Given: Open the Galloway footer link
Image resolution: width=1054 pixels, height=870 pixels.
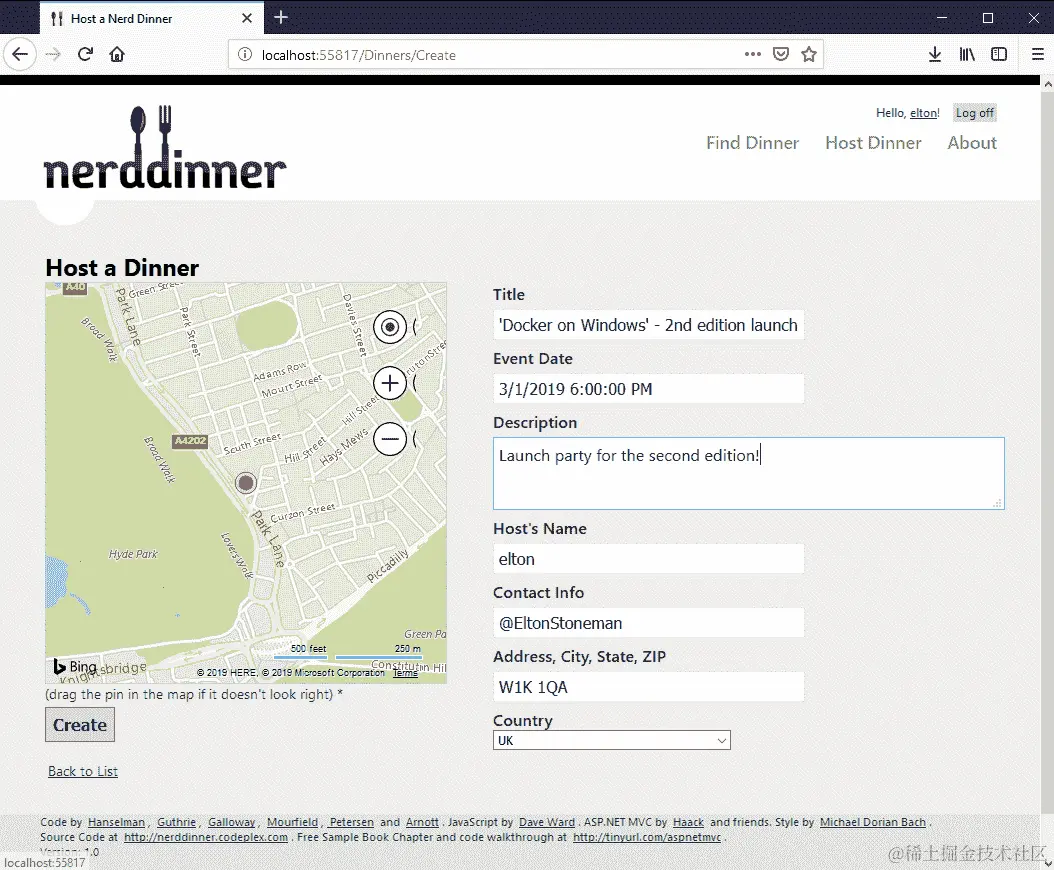Looking at the screenshot, I should click(231, 822).
